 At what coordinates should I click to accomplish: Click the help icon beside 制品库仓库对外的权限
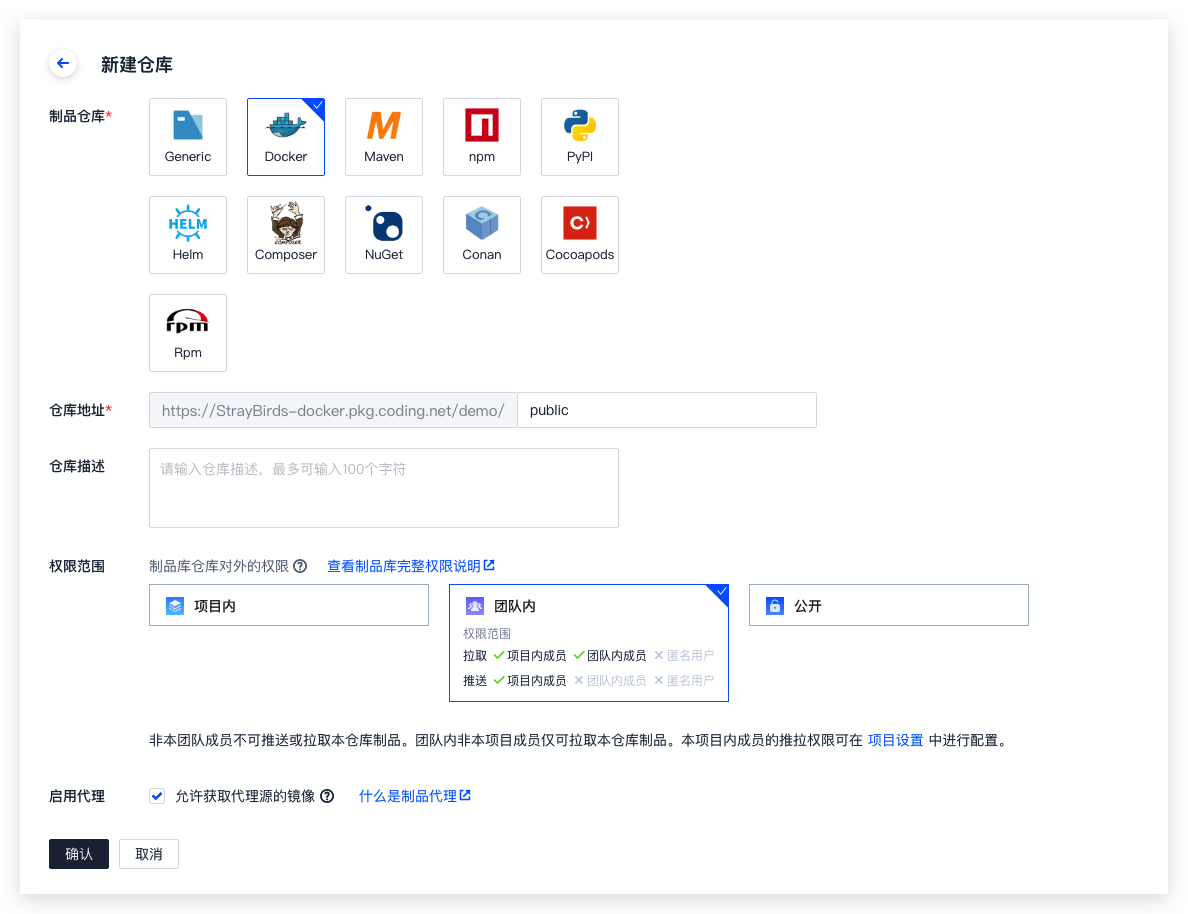click(300, 566)
